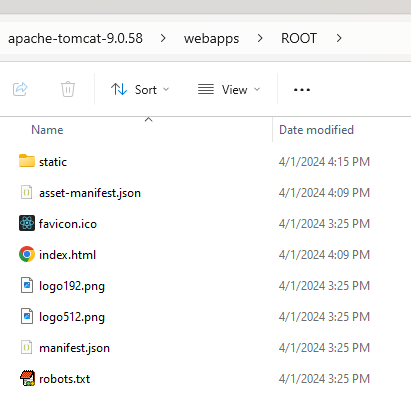Image resolution: width=411 pixels, height=412 pixels.
Task: Expand chevron after ROOT breadcrumb
Action: [x=339, y=38]
